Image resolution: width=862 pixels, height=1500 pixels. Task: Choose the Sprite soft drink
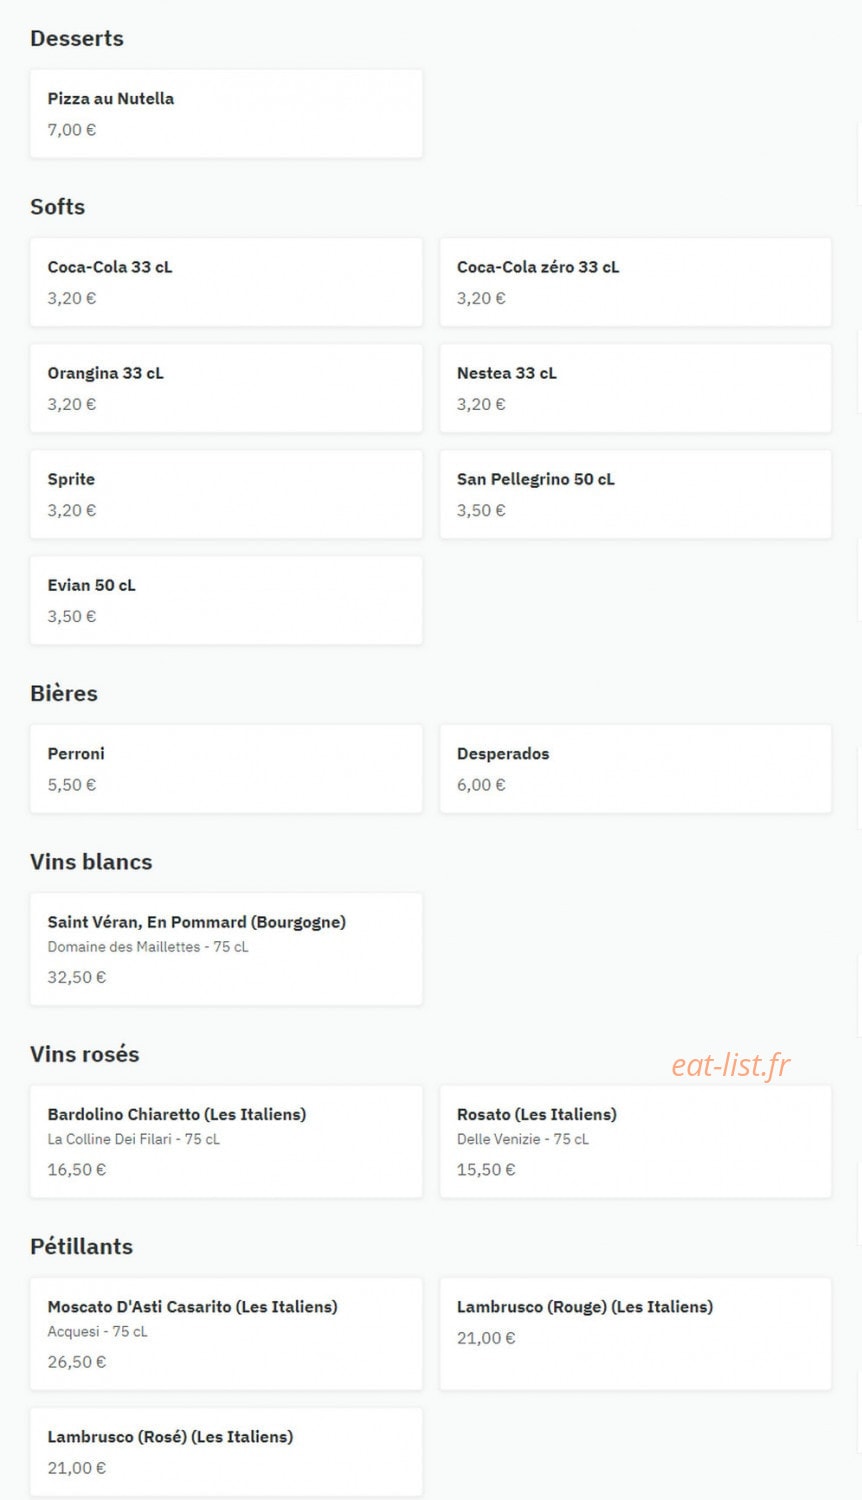click(x=226, y=494)
